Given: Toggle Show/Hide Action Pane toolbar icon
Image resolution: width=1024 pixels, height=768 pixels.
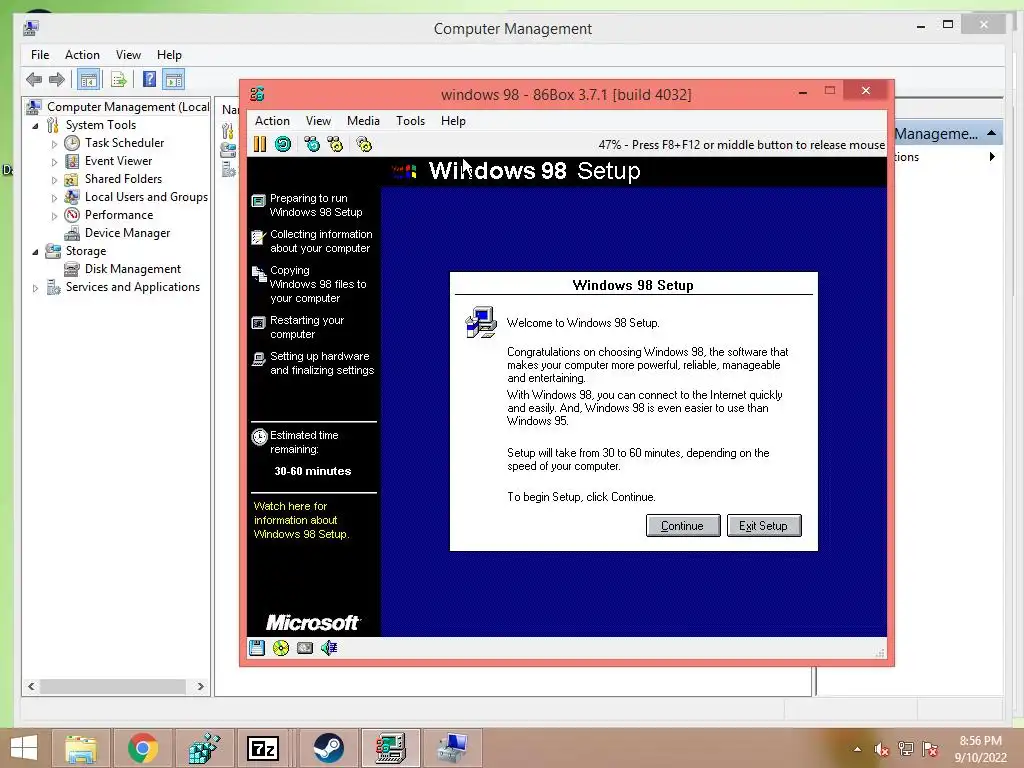Looking at the screenshot, I should [x=174, y=80].
